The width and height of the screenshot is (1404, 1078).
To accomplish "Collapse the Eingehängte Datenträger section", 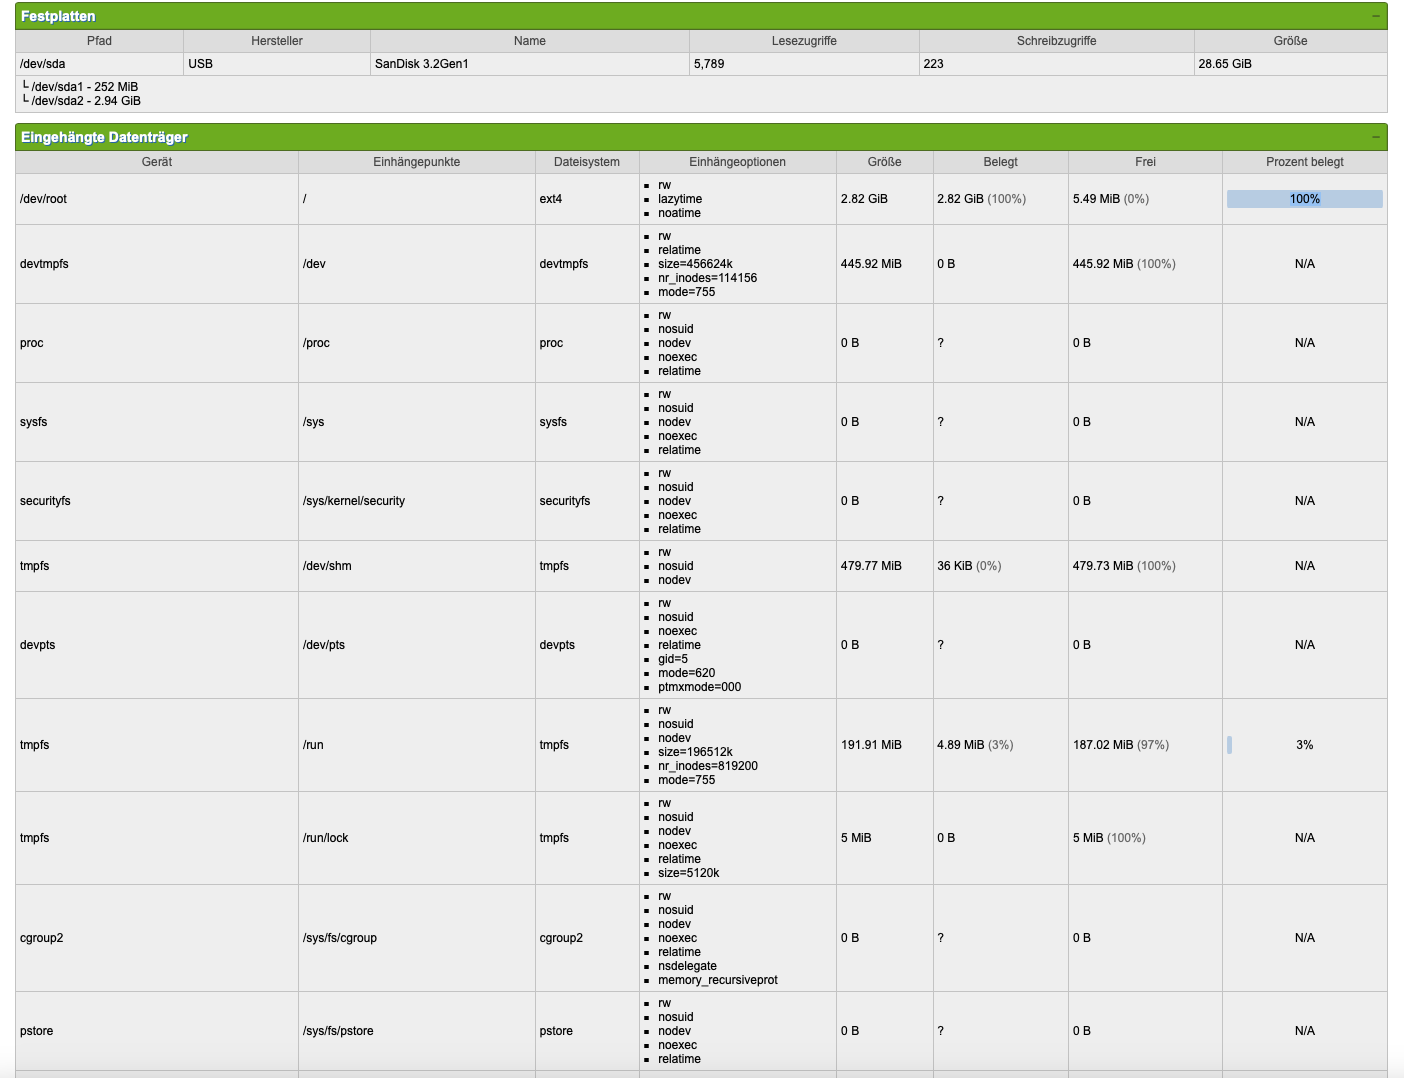I will 1376,137.
